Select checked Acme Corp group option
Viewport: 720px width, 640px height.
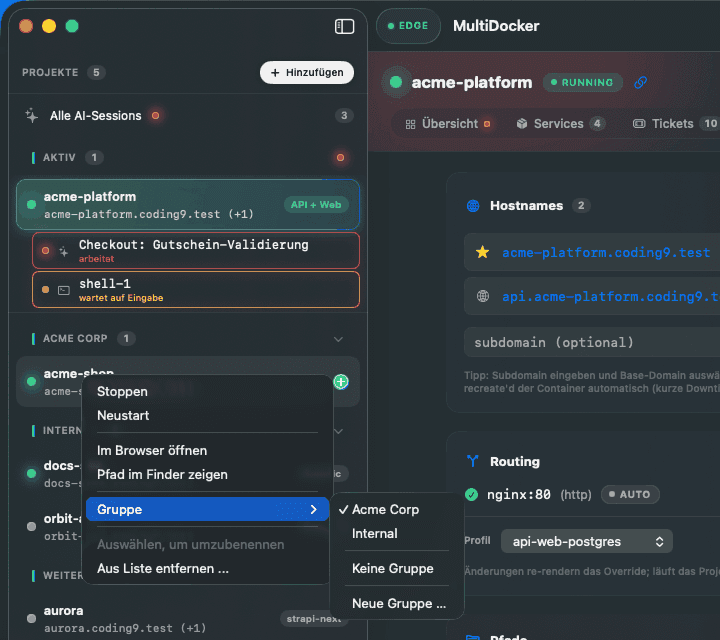pyautogui.click(x=385, y=510)
